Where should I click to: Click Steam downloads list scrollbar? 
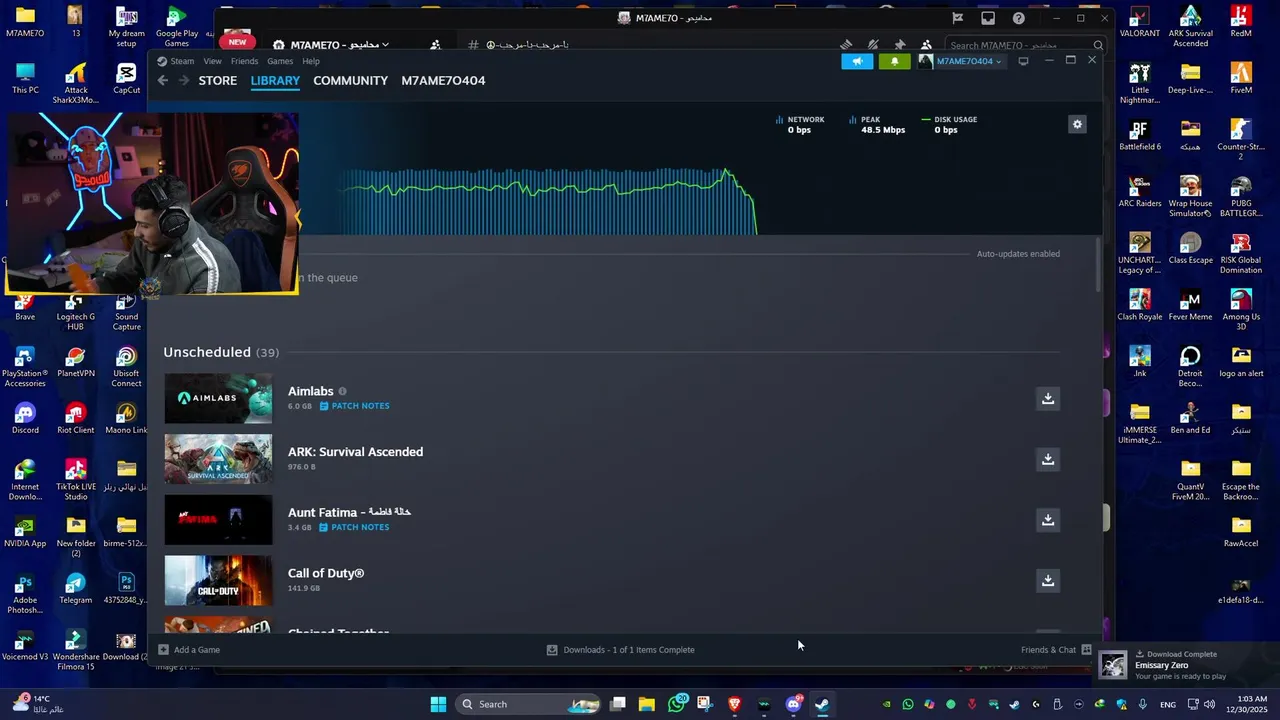[1098, 266]
